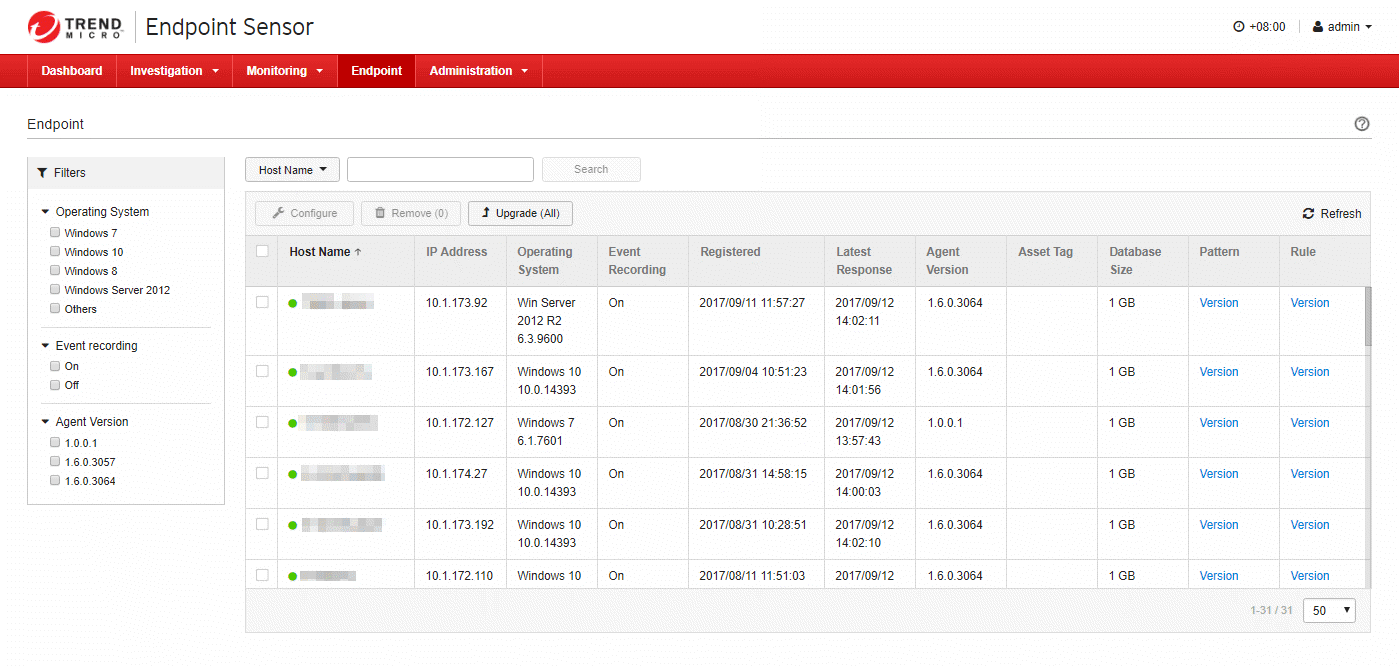Viewport: 1399px width, 666px height.
Task: Select the 1.6.0.3064 agent version checkbox
Action: tap(55, 481)
